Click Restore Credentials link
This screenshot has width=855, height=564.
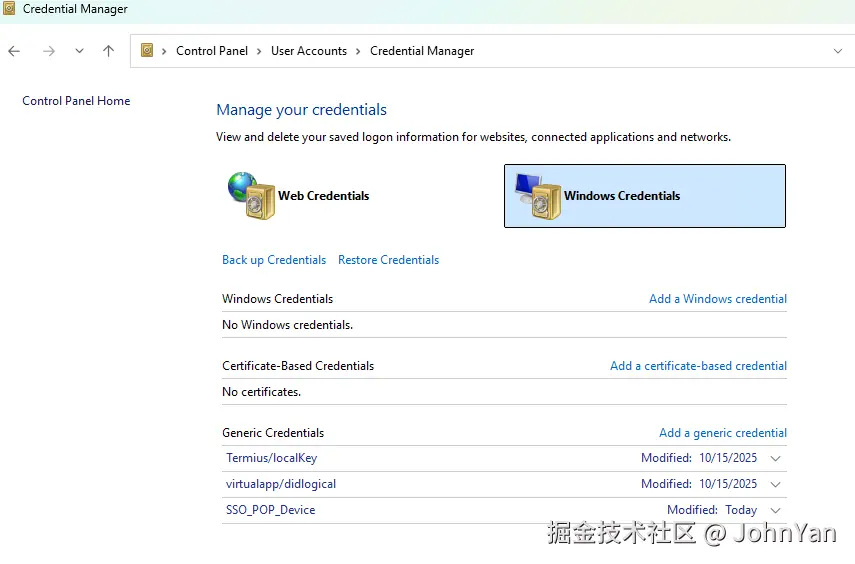(x=388, y=260)
